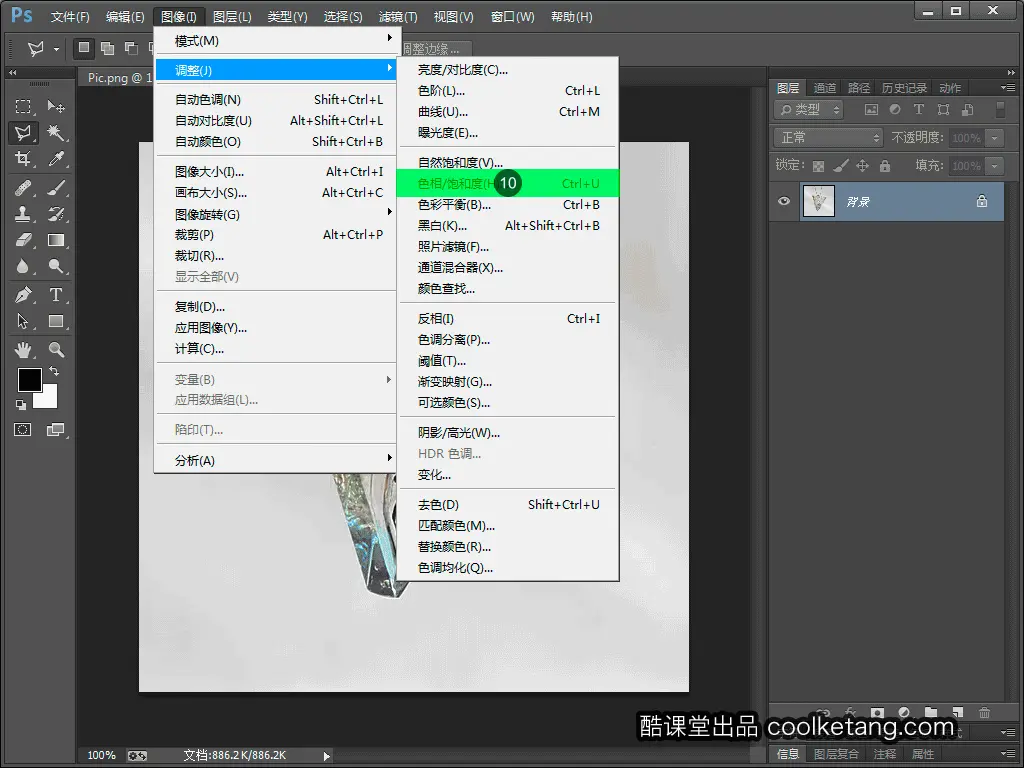Click add to selection mode button
This screenshot has width=1024, height=768.
(x=108, y=48)
